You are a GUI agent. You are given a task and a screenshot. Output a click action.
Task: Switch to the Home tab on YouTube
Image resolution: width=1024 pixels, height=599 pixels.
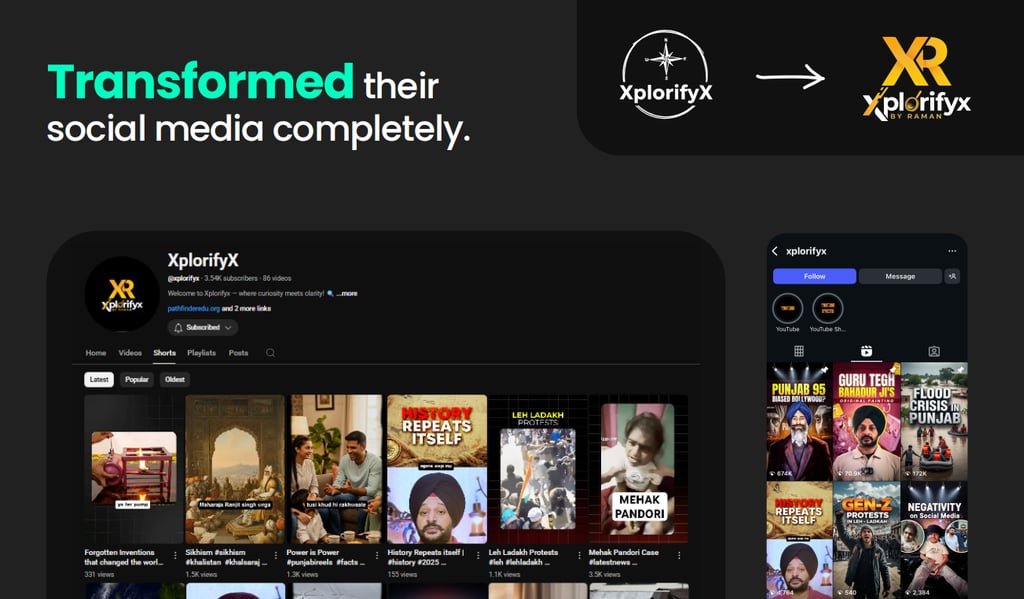pyautogui.click(x=96, y=353)
